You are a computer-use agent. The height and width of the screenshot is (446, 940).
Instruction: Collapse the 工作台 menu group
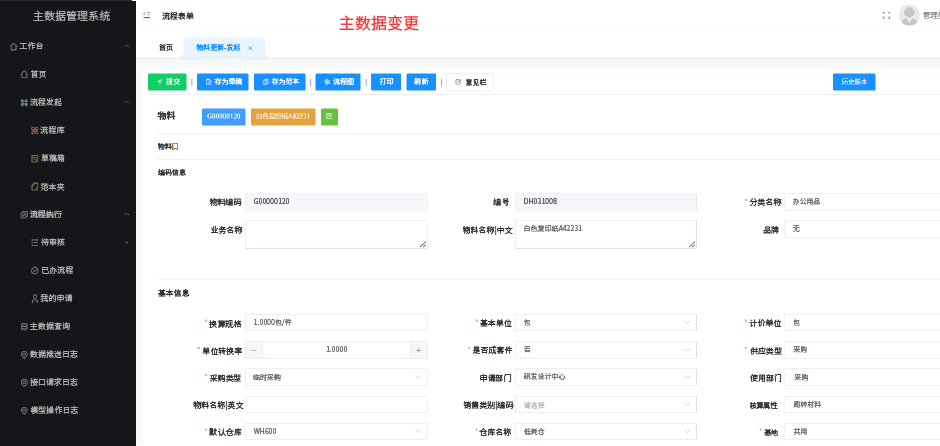[126, 46]
